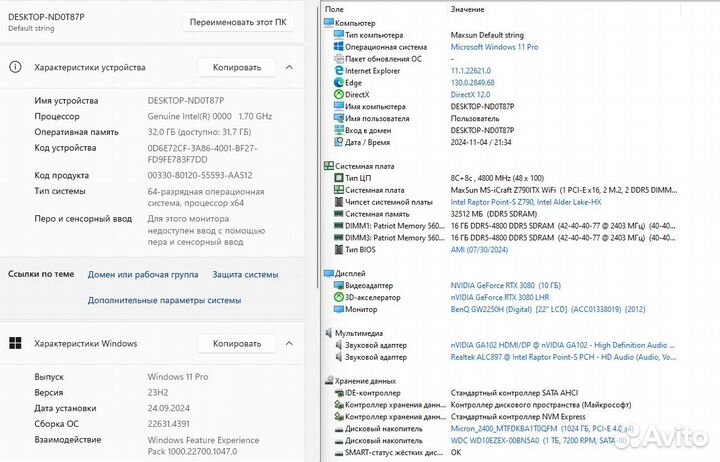Click the Вход в домен icon
The width and height of the screenshot is (720, 462).
point(339,130)
